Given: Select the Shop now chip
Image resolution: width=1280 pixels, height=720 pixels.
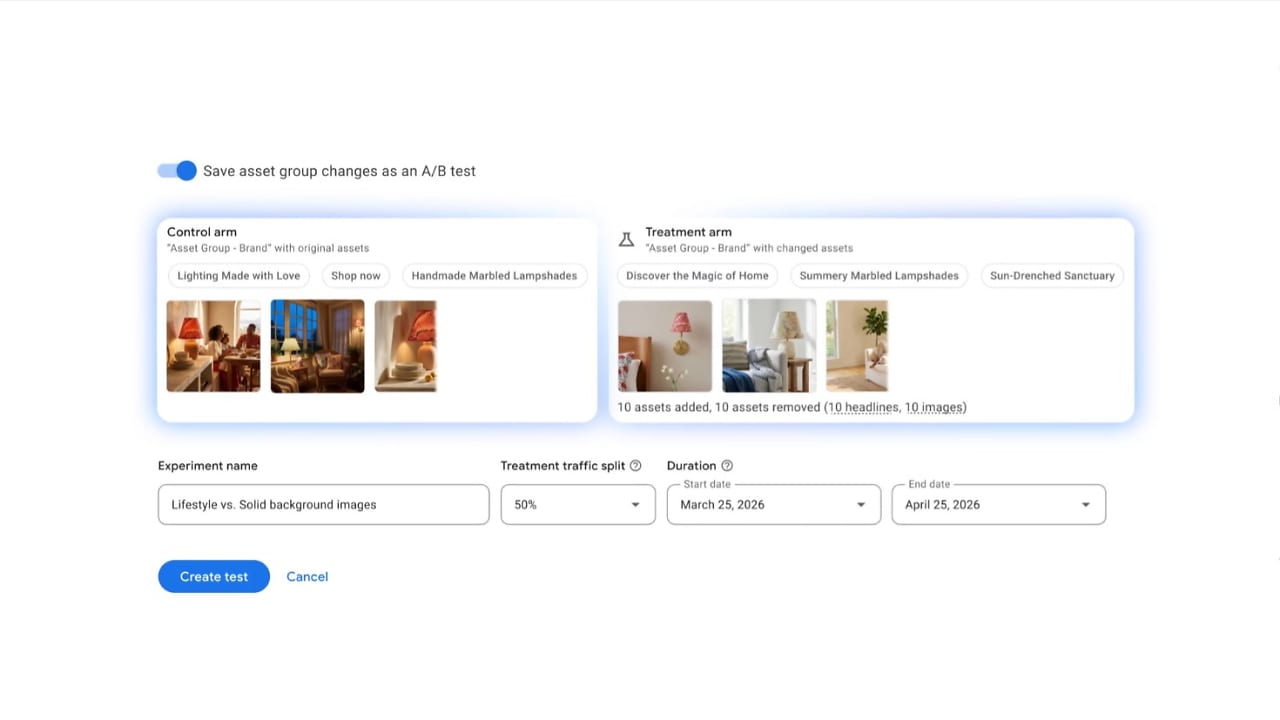Looking at the screenshot, I should (x=356, y=276).
